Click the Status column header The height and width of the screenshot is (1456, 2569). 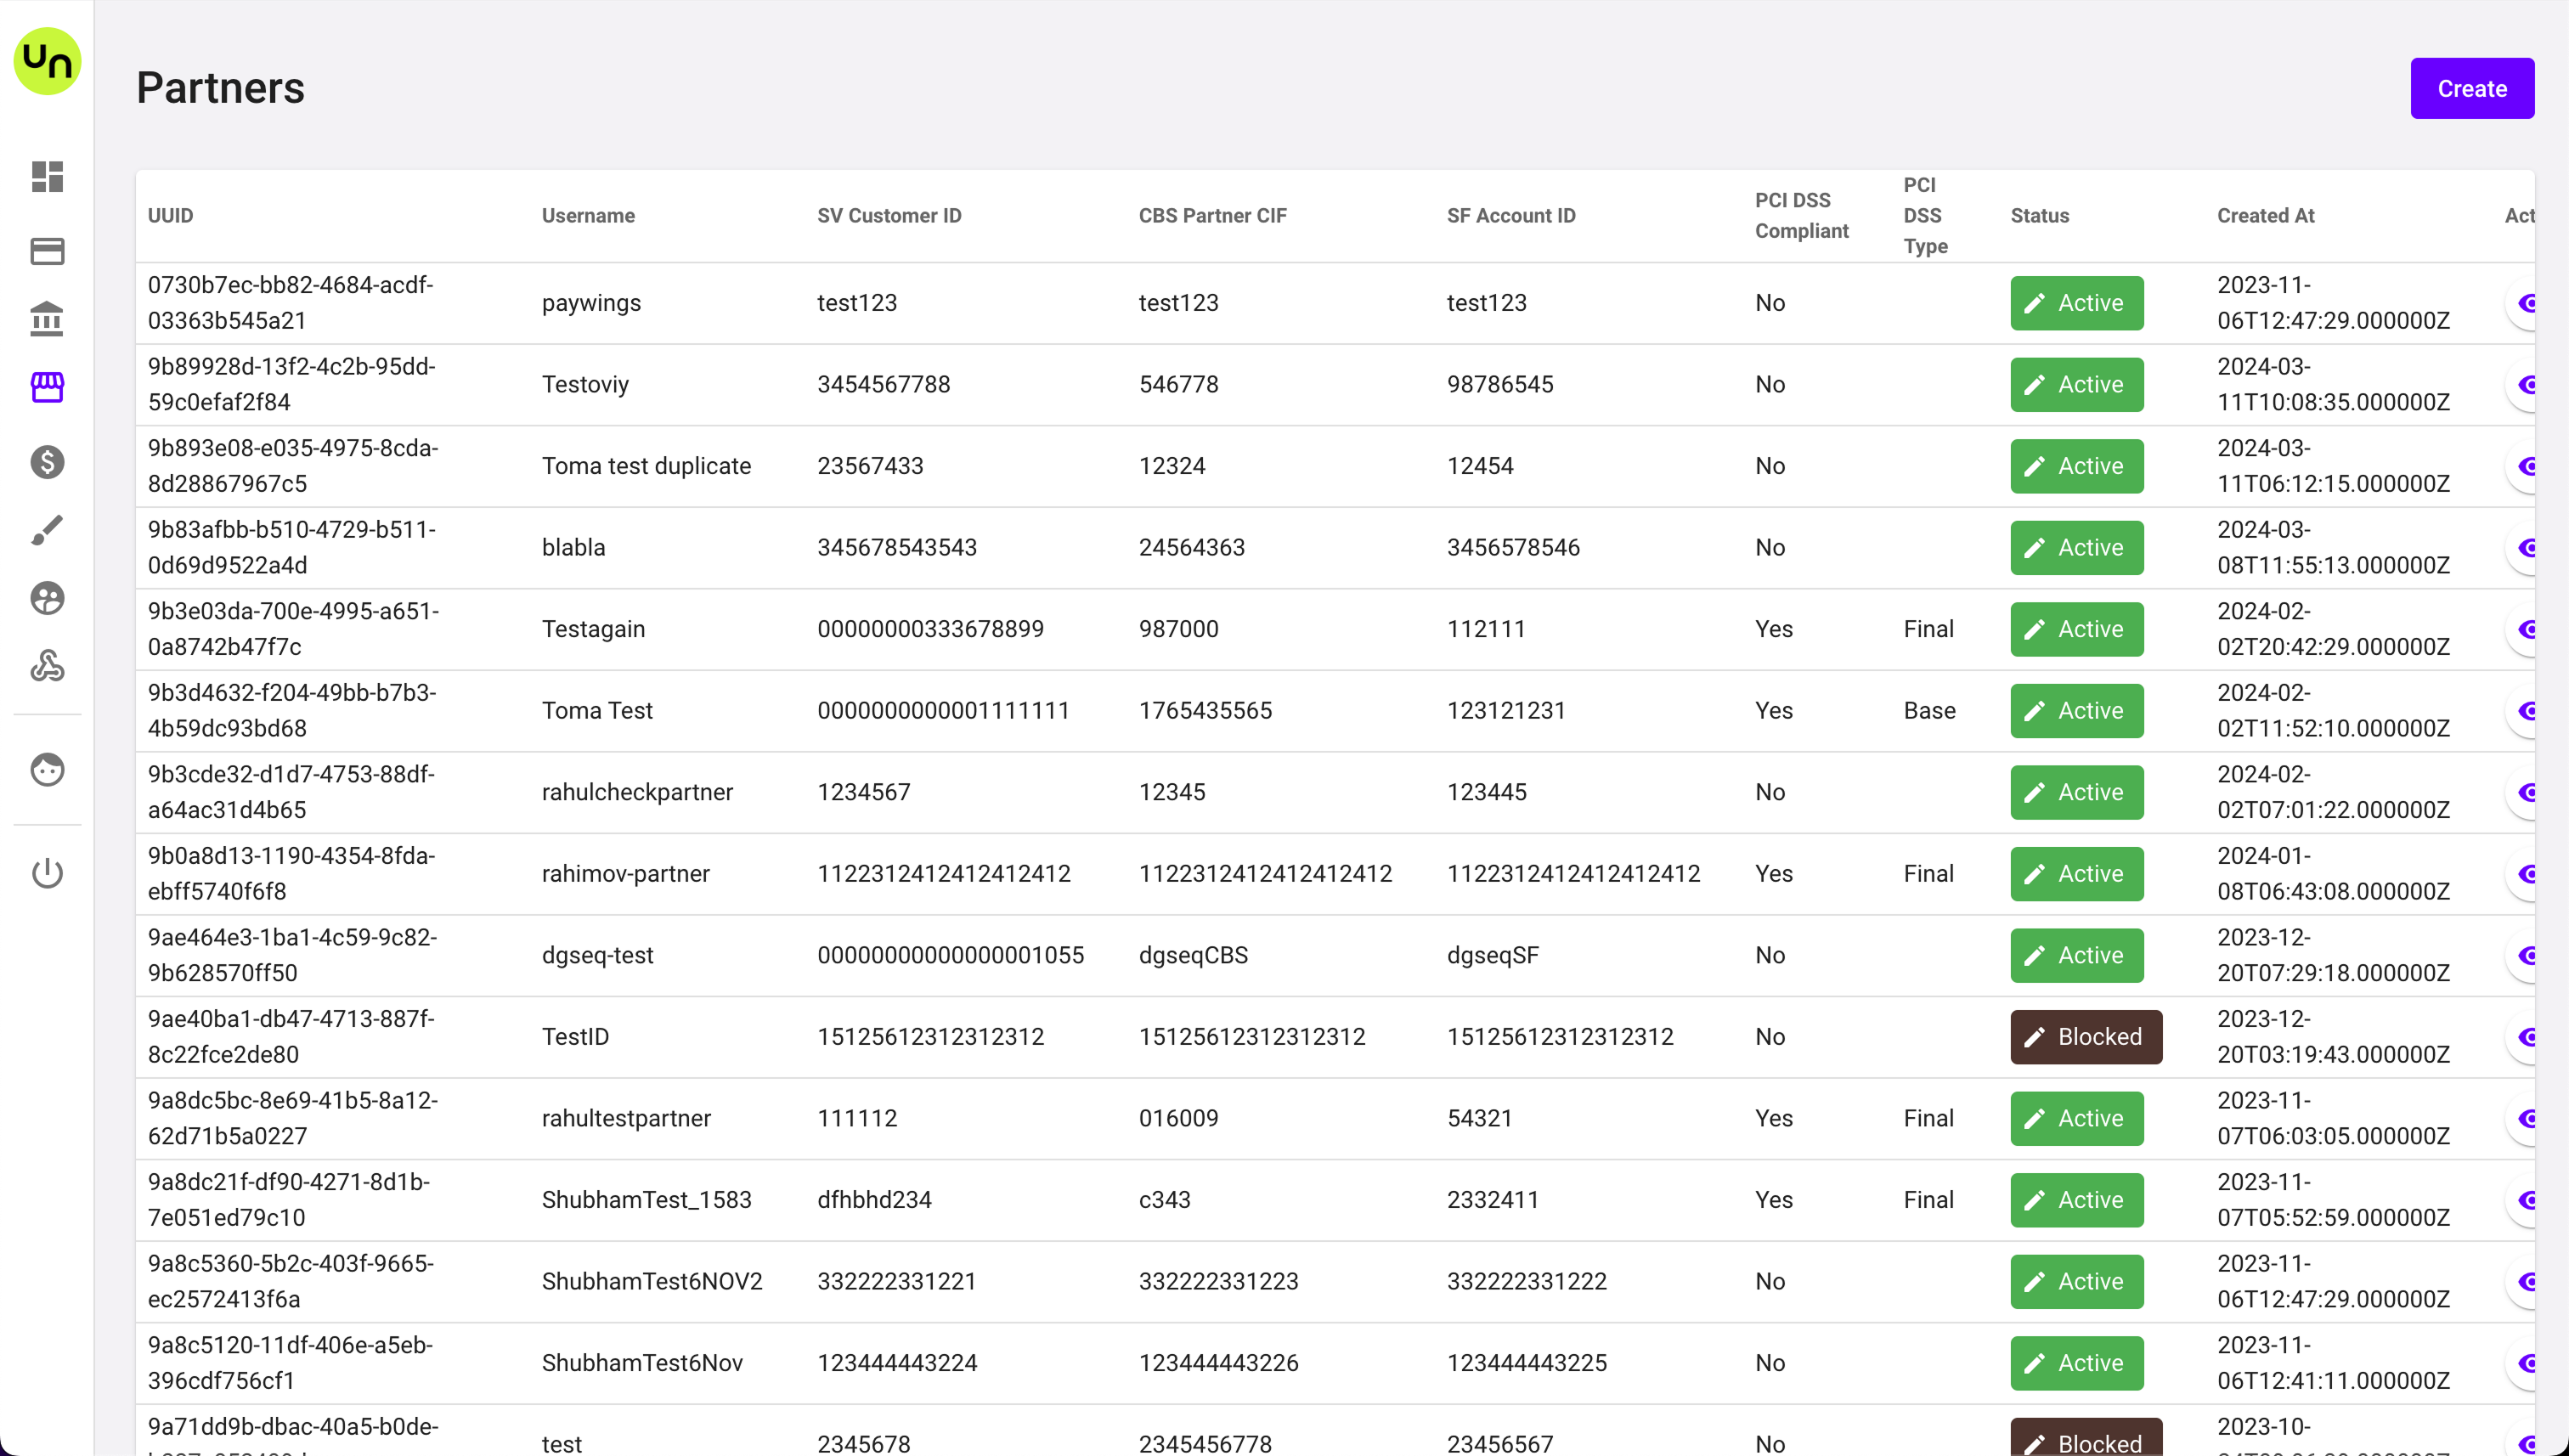tap(2039, 216)
